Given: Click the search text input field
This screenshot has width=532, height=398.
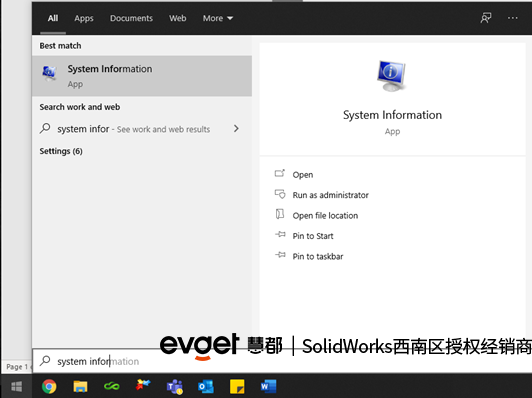Looking at the screenshot, I should tap(282, 361).
